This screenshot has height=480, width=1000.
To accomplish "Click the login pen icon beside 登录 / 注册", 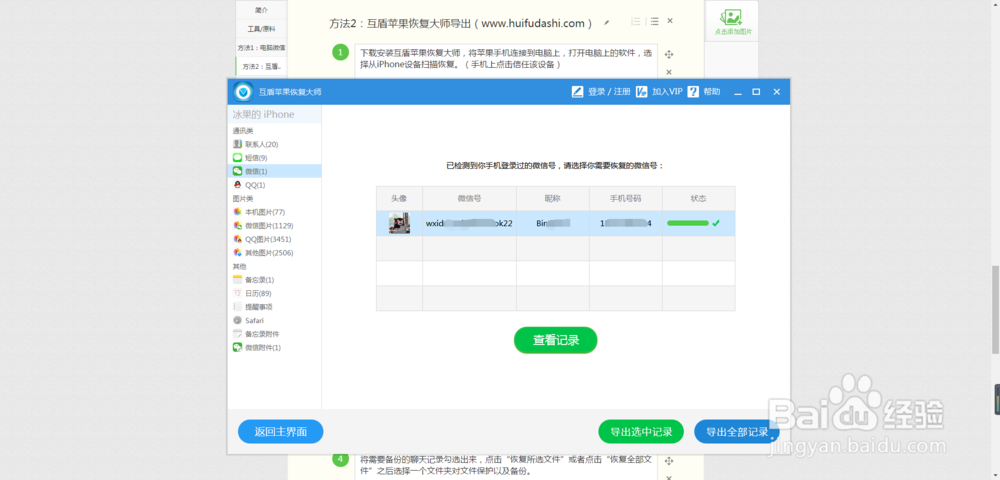I will point(578,92).
